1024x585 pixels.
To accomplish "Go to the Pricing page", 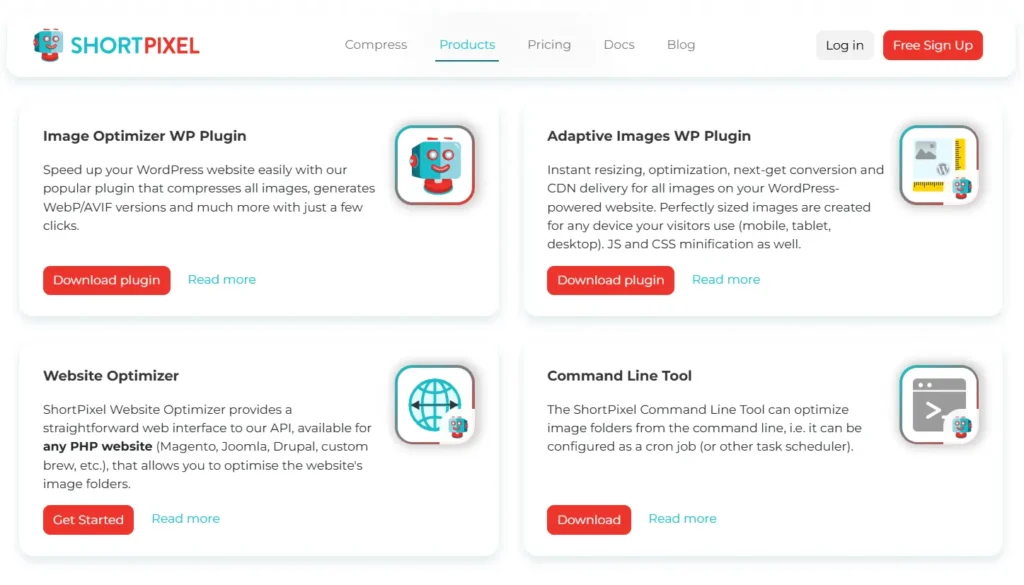I will point(549,44).
